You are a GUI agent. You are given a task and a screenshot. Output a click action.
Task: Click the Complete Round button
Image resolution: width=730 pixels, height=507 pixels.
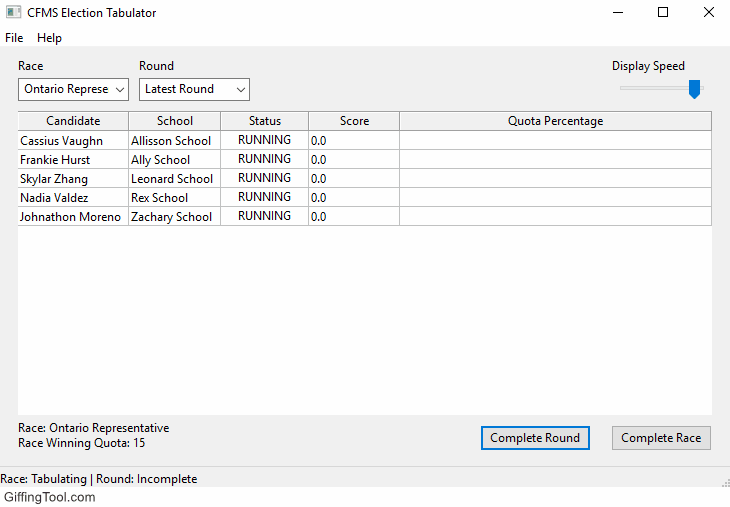535,438
